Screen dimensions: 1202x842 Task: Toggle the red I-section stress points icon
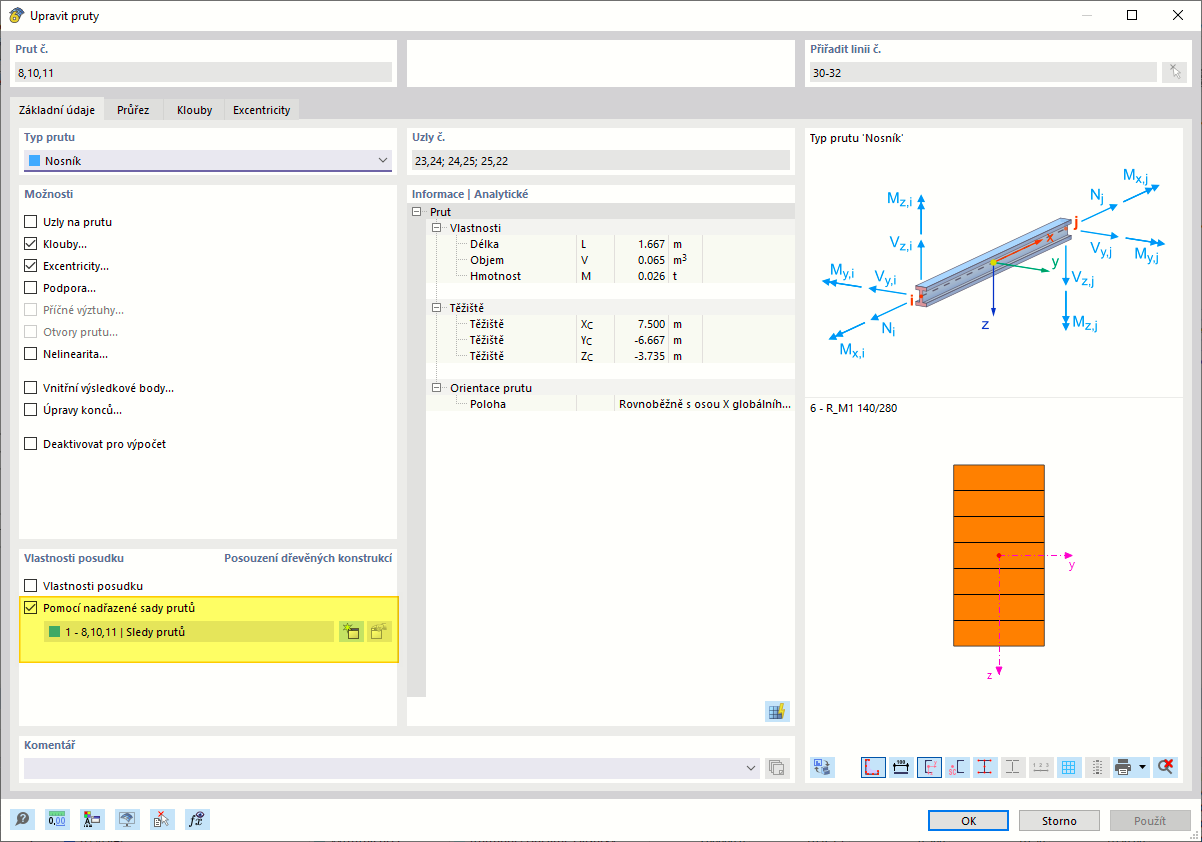[985, 767]
